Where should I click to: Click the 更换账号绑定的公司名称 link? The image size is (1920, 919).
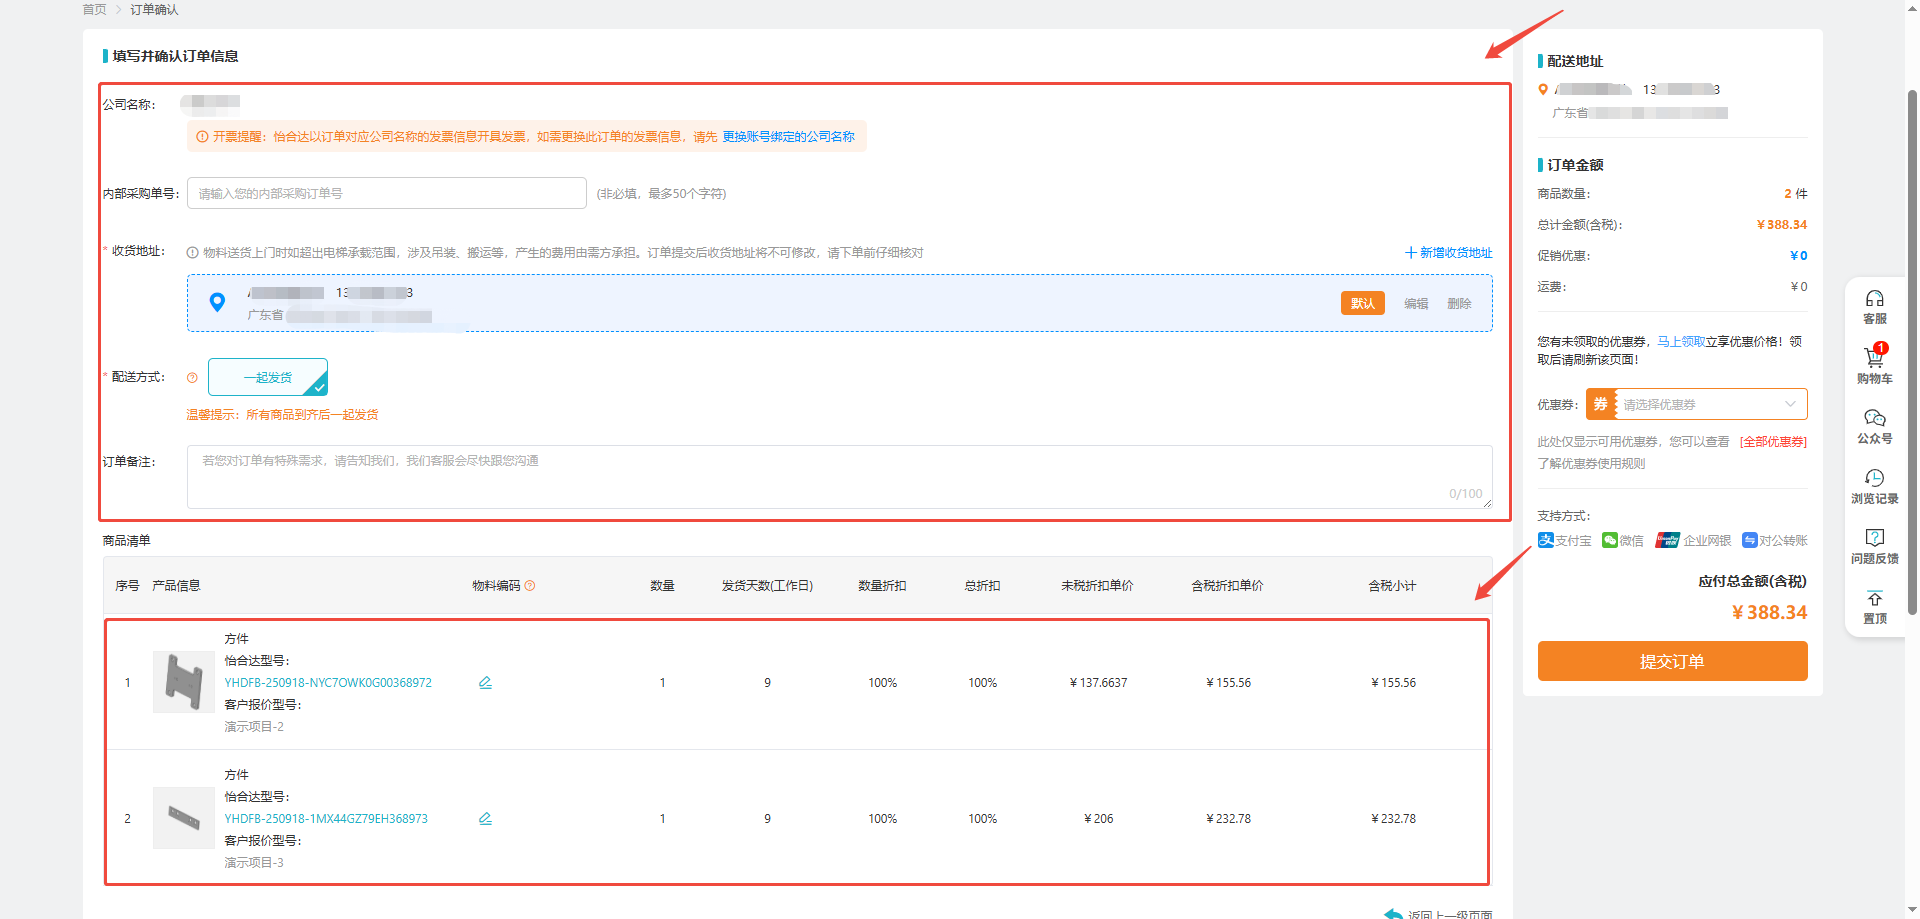click(x=788, y=137)
